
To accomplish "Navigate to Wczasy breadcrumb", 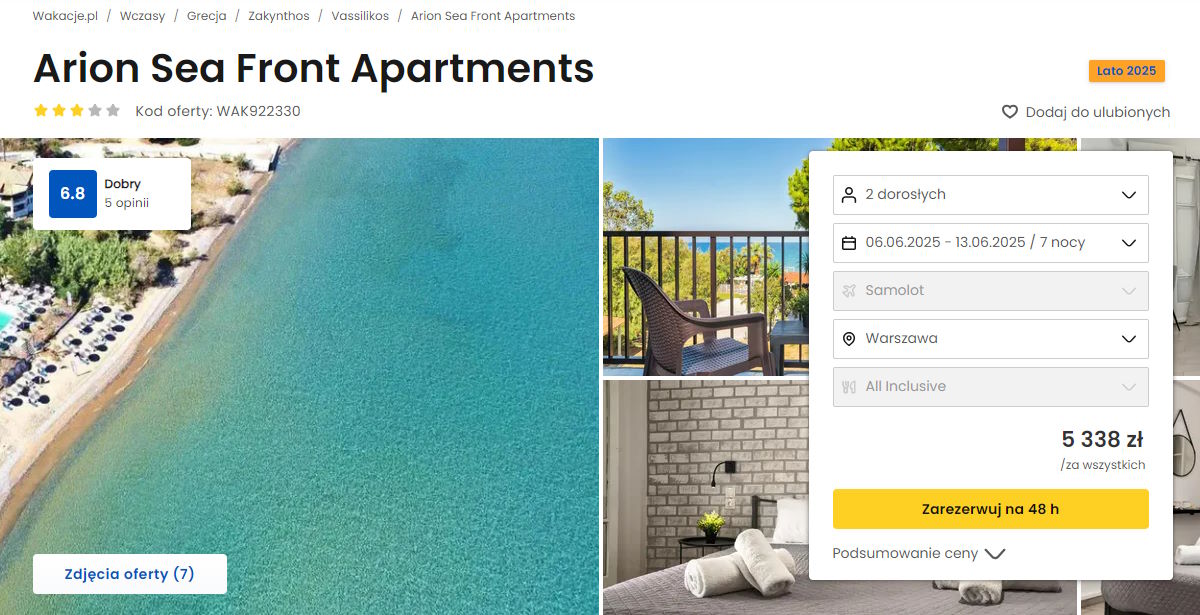I will (142, 16).
